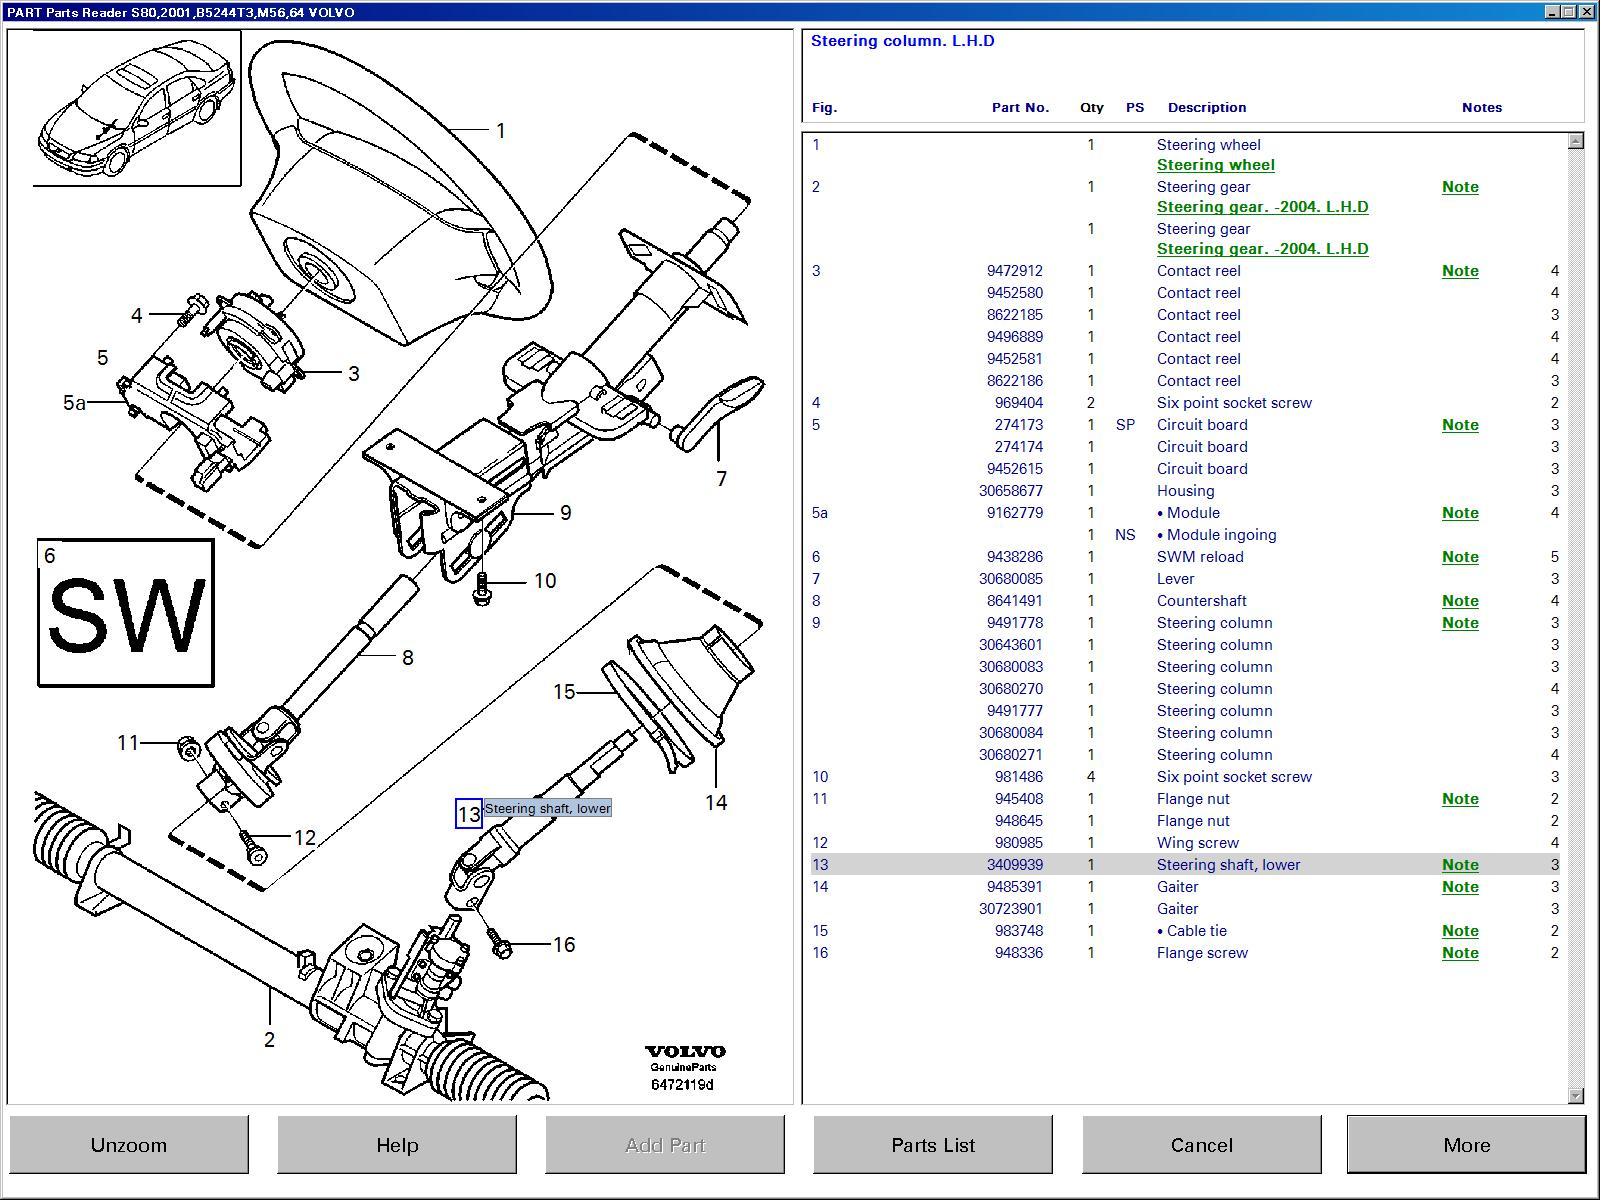
Task: Select callout number 10 in the diagram
Action: point(545,581)
